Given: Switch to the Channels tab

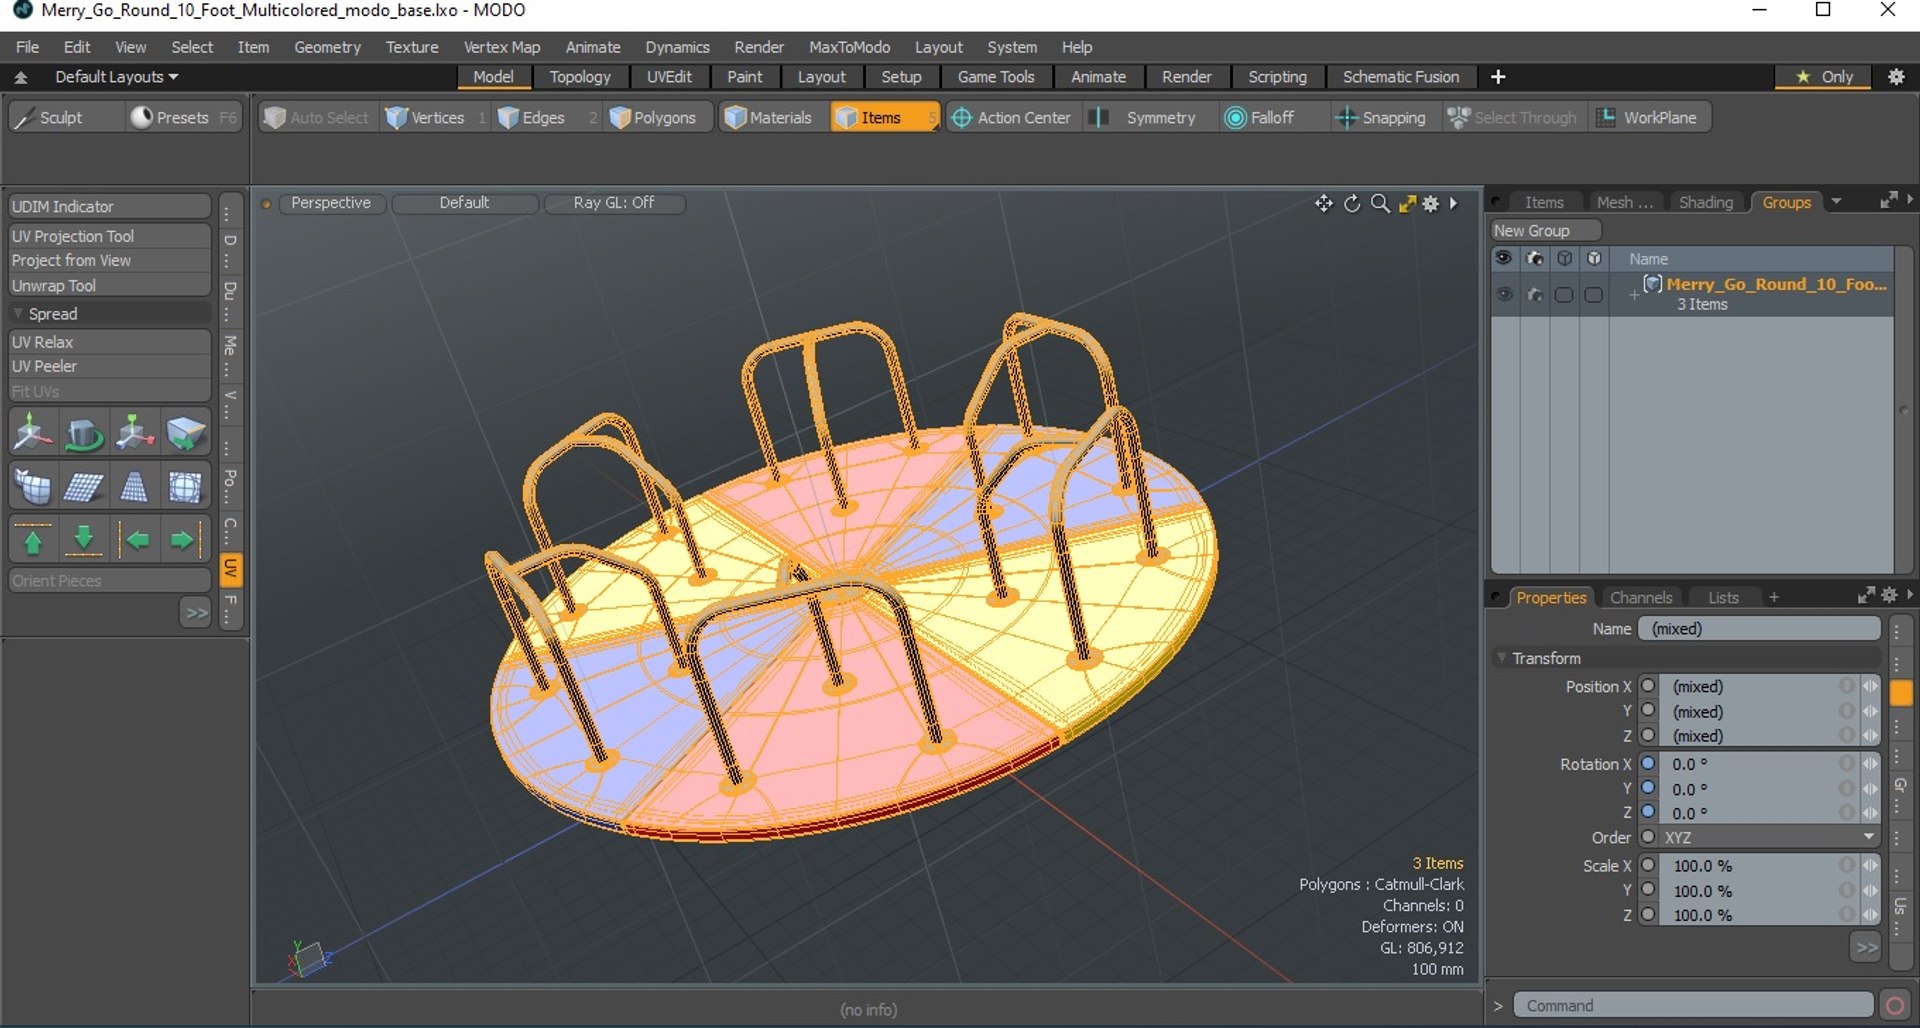Looking at the screenshot, I should (x=1640, y=597).
